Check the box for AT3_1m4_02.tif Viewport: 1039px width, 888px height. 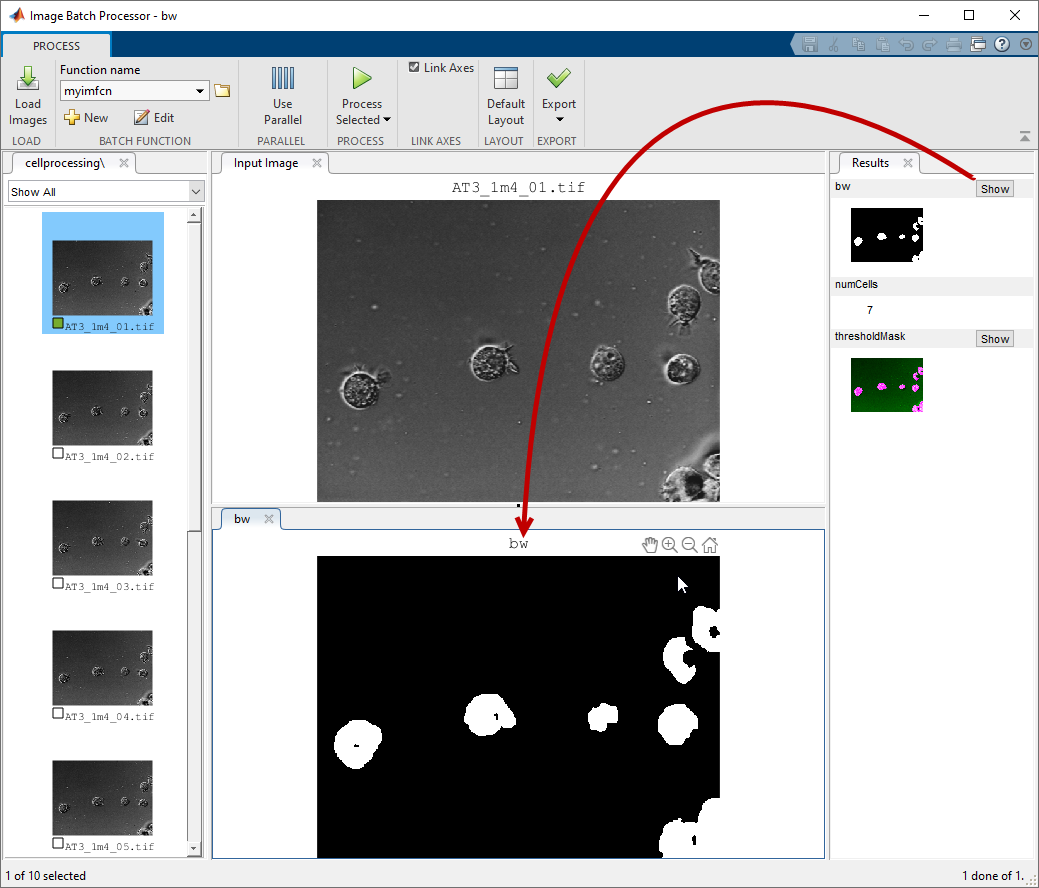pyautogui.click(x=58, y=454)
